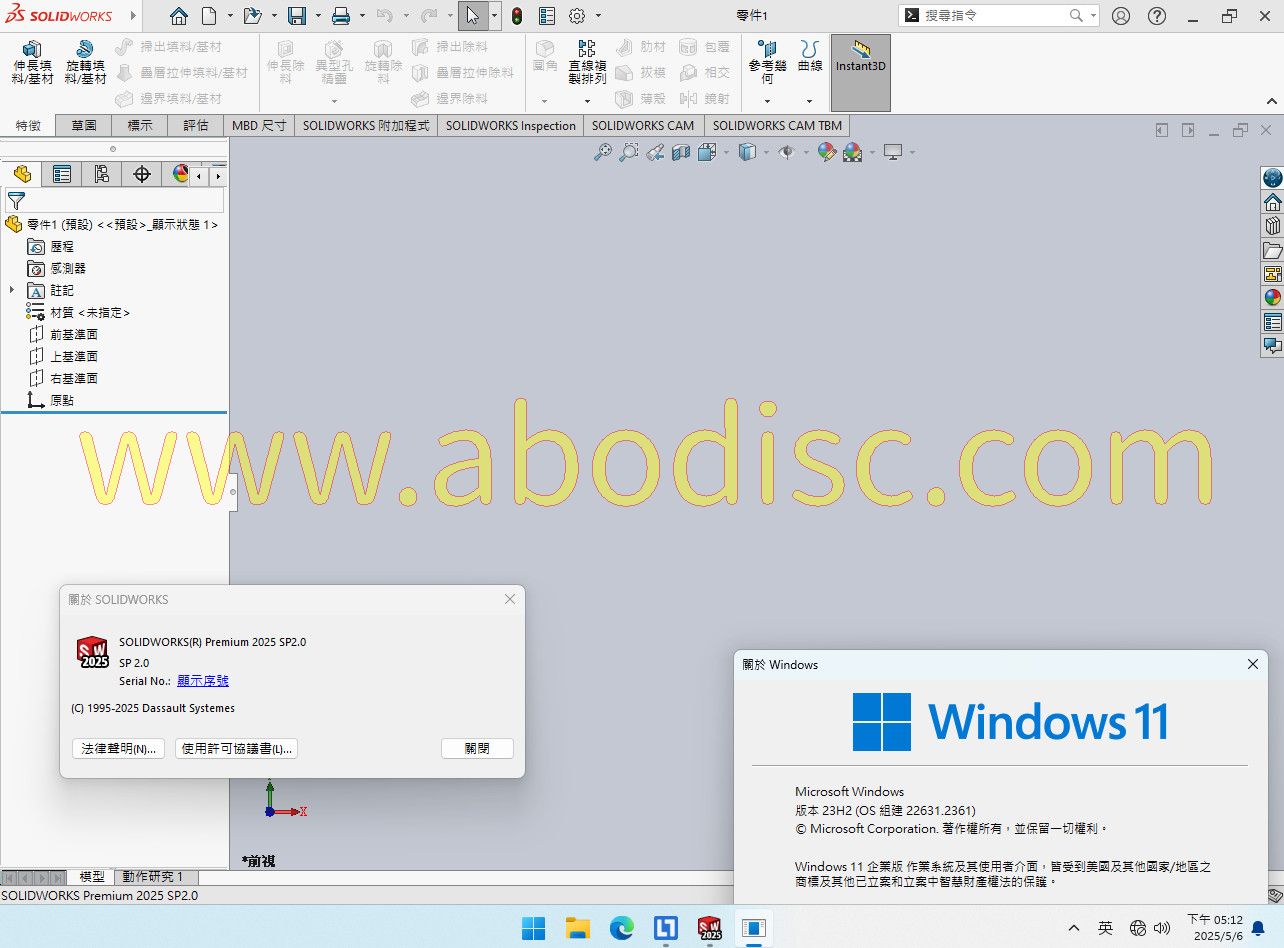Click the Home icon in top toolbar
1284x948 pixels.
[x=178, y=16]
